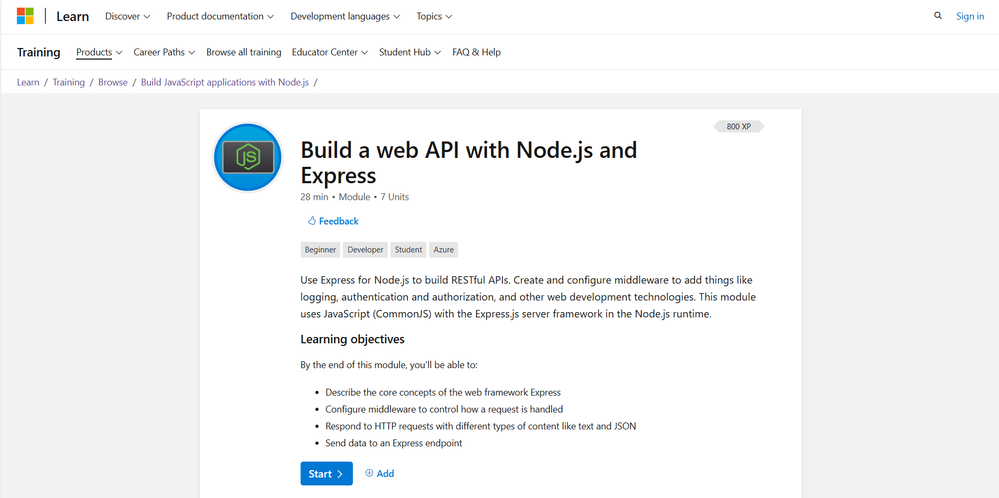Click 'Describe the core concepts' objective
This screenshot has height=498, width=999.
point(443,392)
